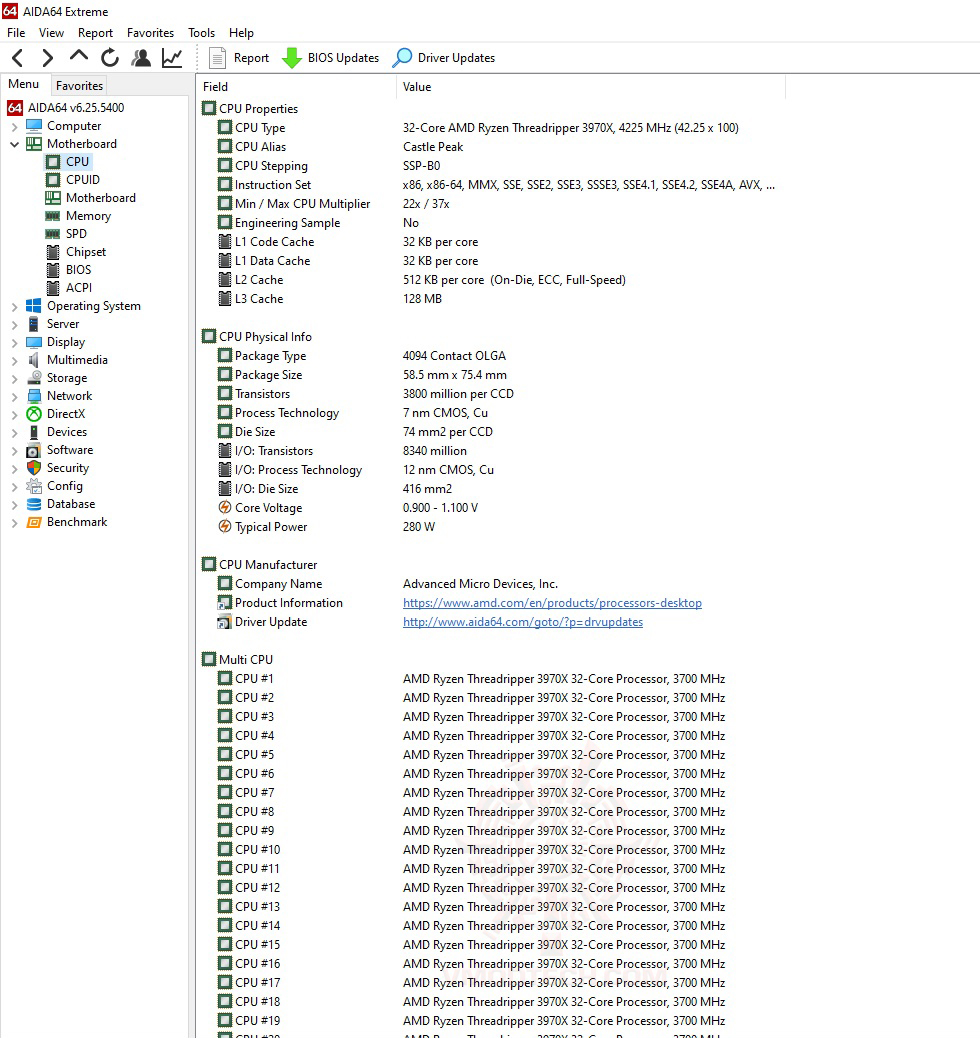Click the Report toolbar button label
This screenshot has height=1038, width=980.
[251, 58]
